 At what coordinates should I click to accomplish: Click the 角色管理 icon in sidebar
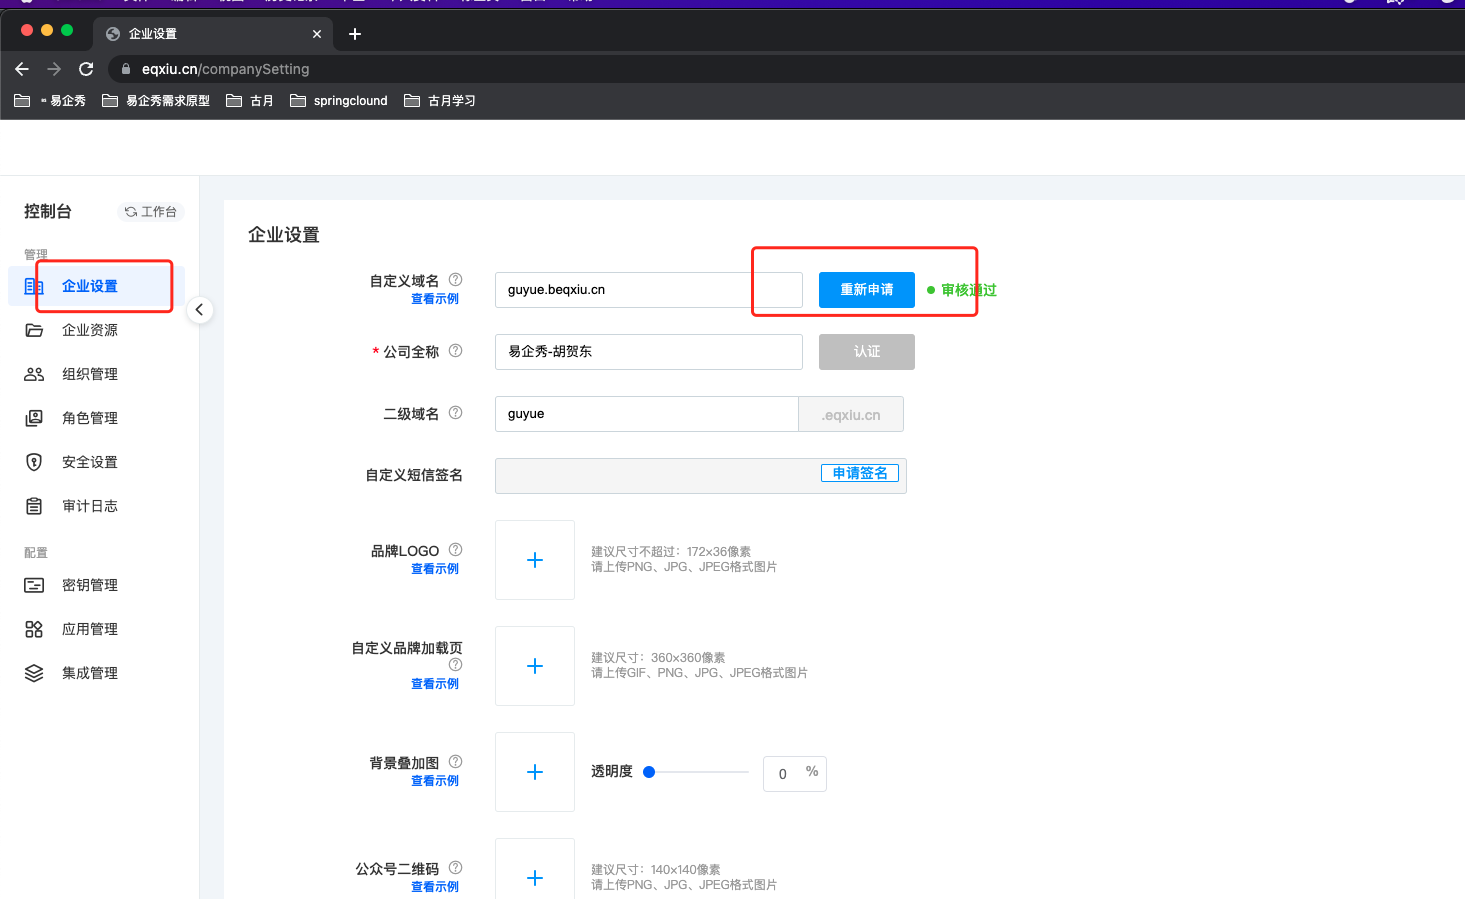(34, 418)
